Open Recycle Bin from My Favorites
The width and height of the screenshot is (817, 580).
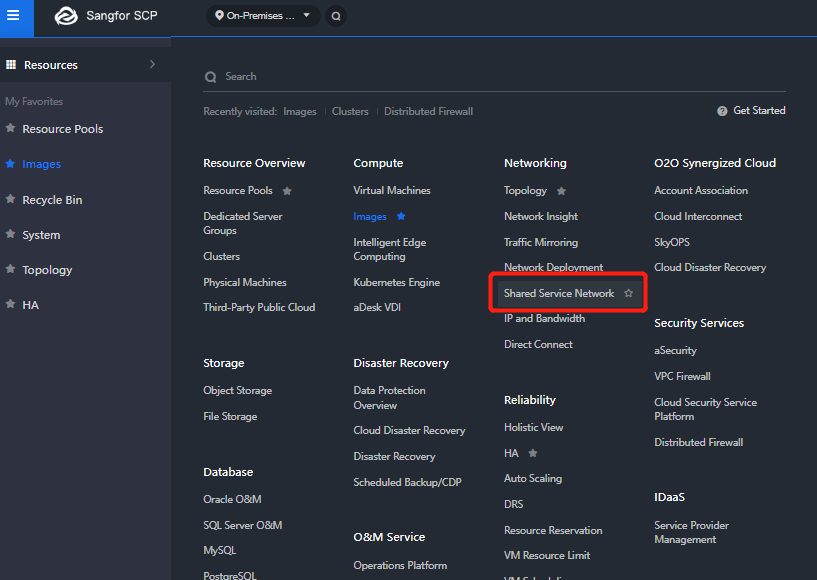pyautogui.click(x=52, y=200)
